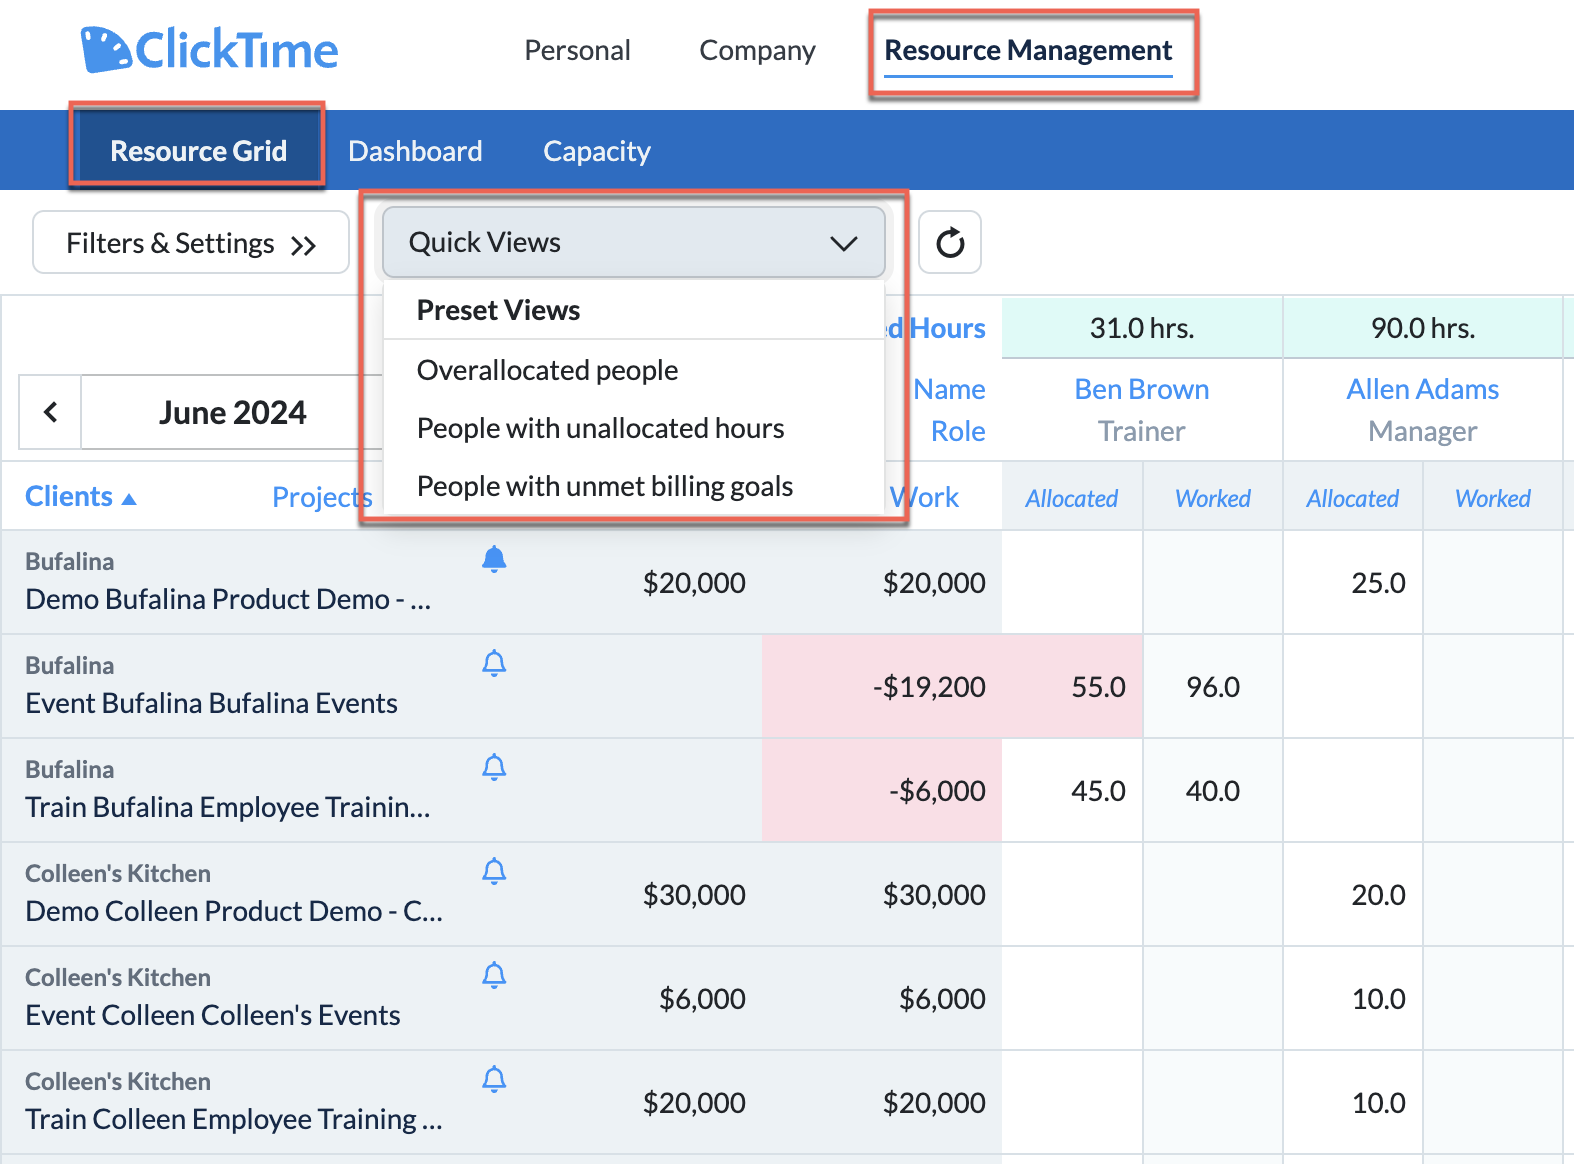Sort by Clients ascending arrow
Screen dimensions: 1574x1164
pyautogui.click(x=129, y=498)
